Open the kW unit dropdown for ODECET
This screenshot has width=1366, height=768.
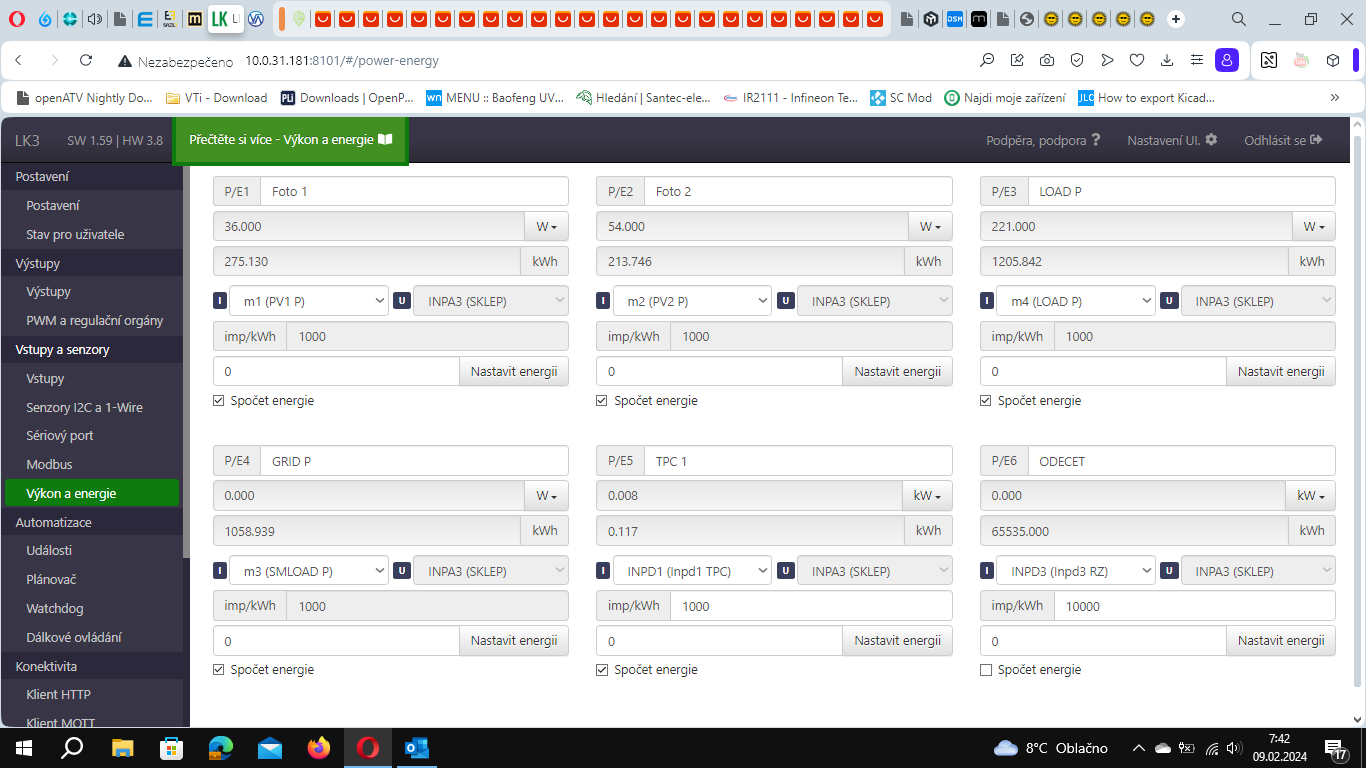[x=1311, y=496]
